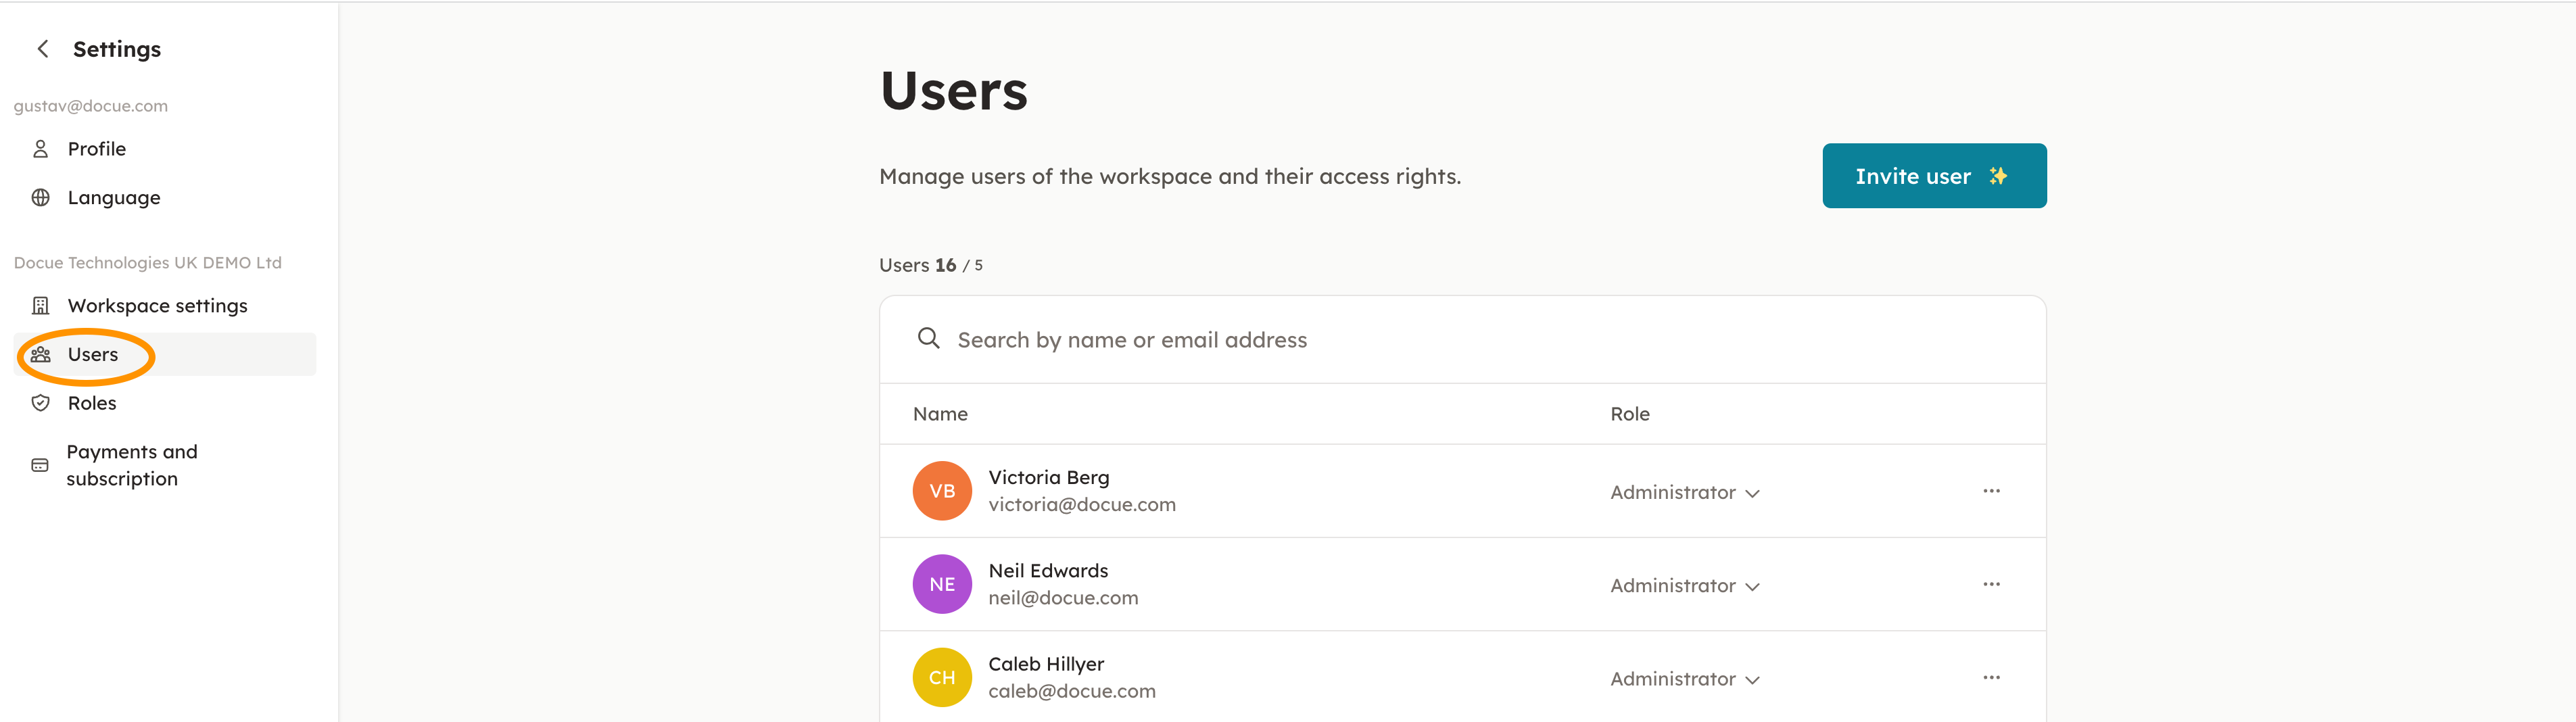This screenshot has width=2576, height=722.
Task: Click the Payments credit card icon
Action: (x=40, y=465)
